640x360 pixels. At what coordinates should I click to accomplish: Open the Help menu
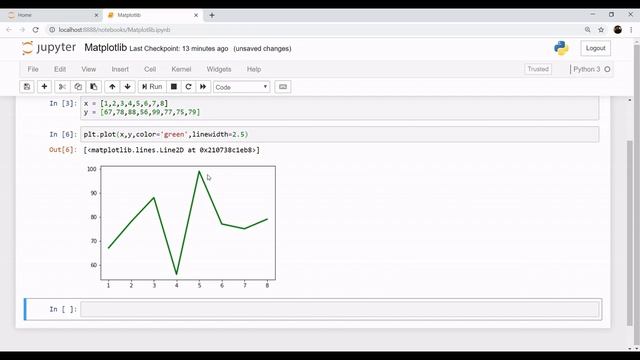[x=254, y=69]
